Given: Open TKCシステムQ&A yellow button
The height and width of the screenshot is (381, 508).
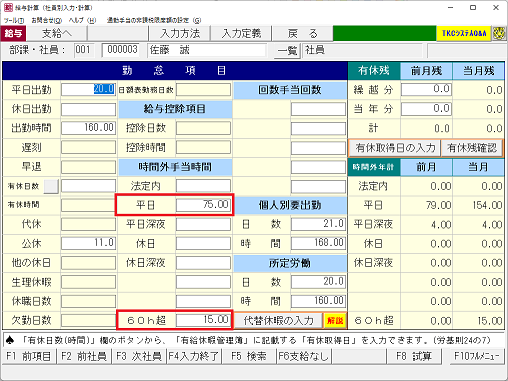Looking at the screenshot, I should coord(464,33).
